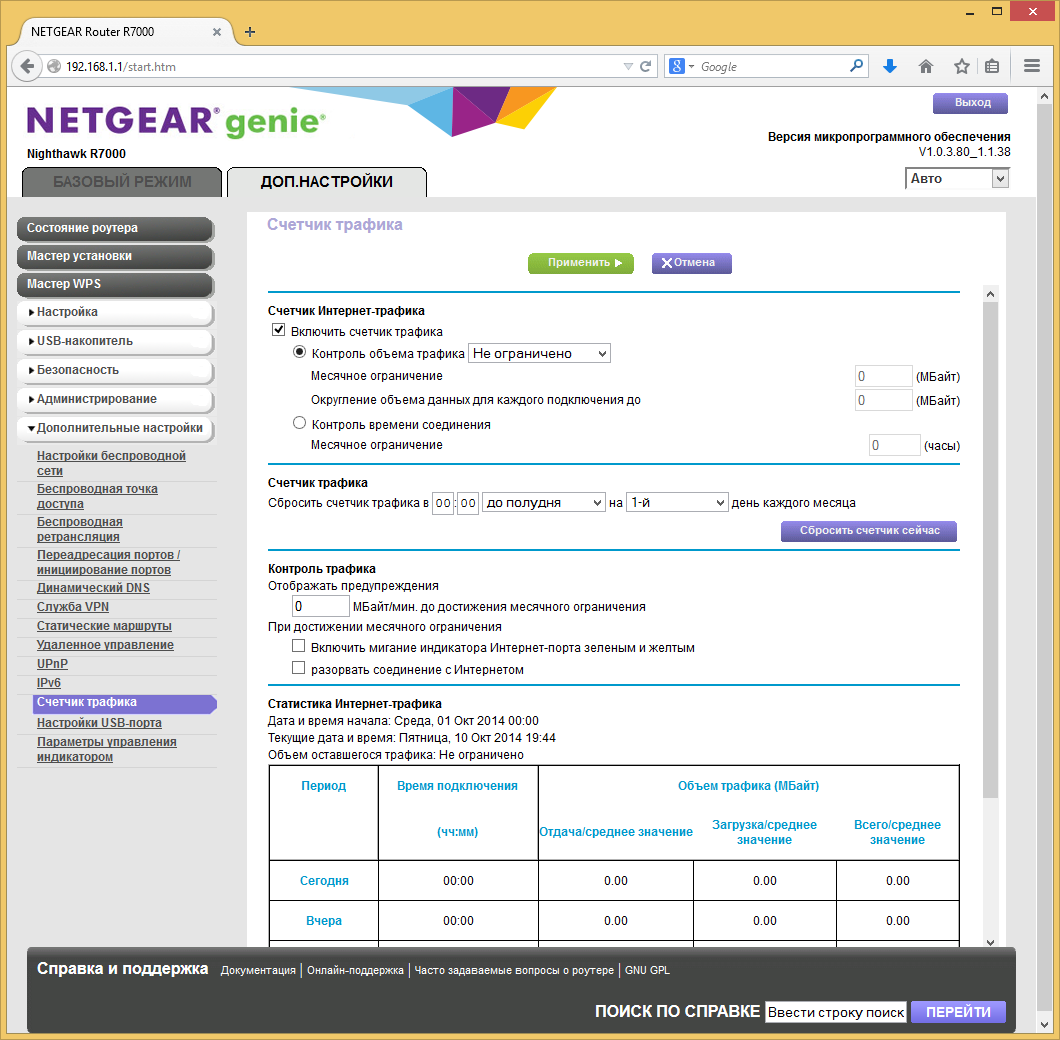Click the NETGEAR genie logo

click(176, 121)
